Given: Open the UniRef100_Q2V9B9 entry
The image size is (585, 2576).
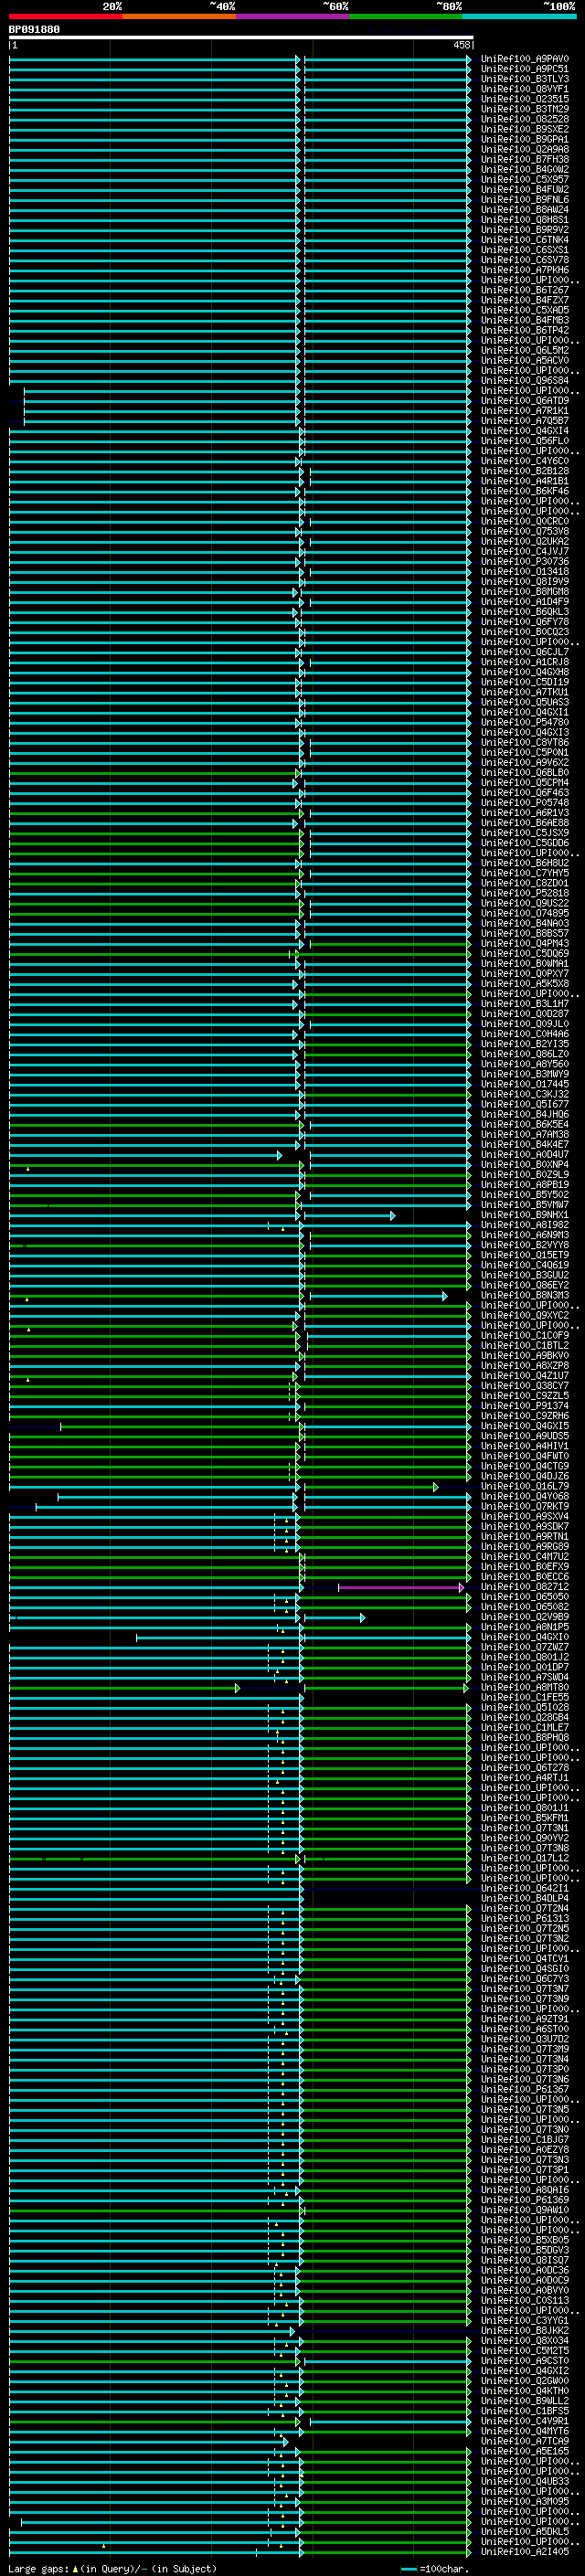Looking at the screenshot, I should [x=525, y=1618].
